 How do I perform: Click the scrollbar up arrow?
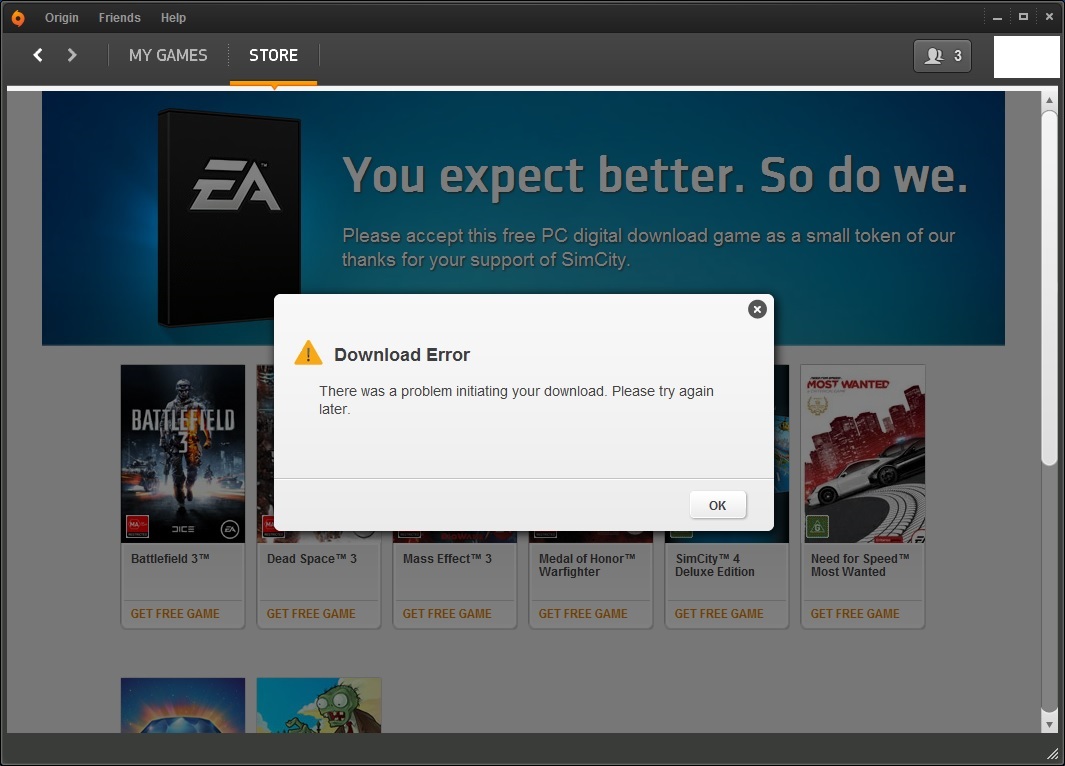pyautogui.click(x=1049, y=100)
